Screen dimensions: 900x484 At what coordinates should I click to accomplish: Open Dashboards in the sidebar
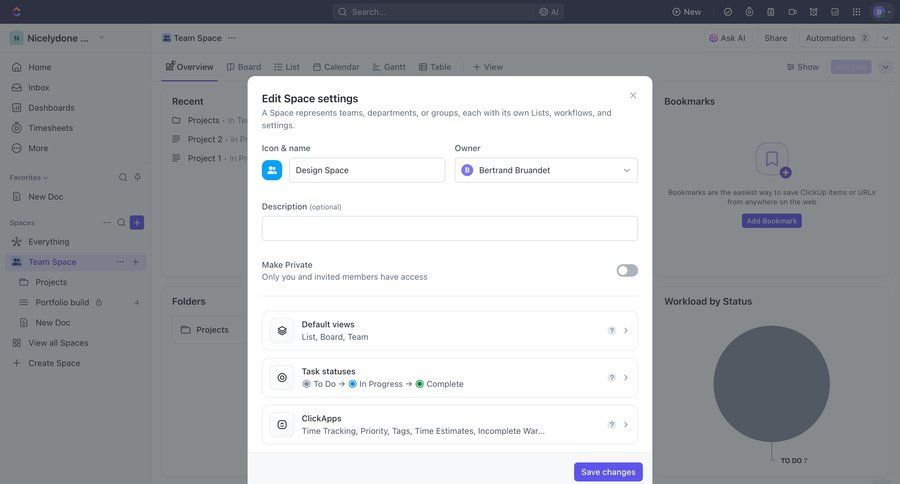51,107
